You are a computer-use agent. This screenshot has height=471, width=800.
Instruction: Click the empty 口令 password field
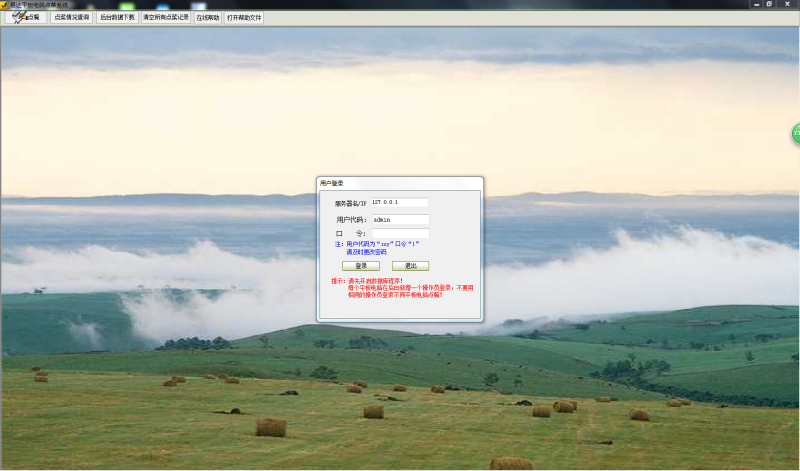click(x=399, y=234)
